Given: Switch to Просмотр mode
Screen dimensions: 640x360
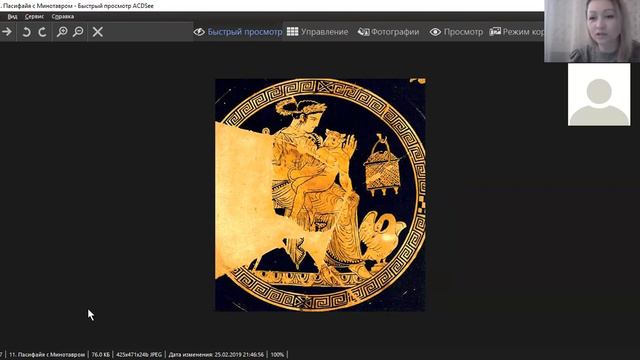Looking at the screenshot, I should [x=456, y=32].
